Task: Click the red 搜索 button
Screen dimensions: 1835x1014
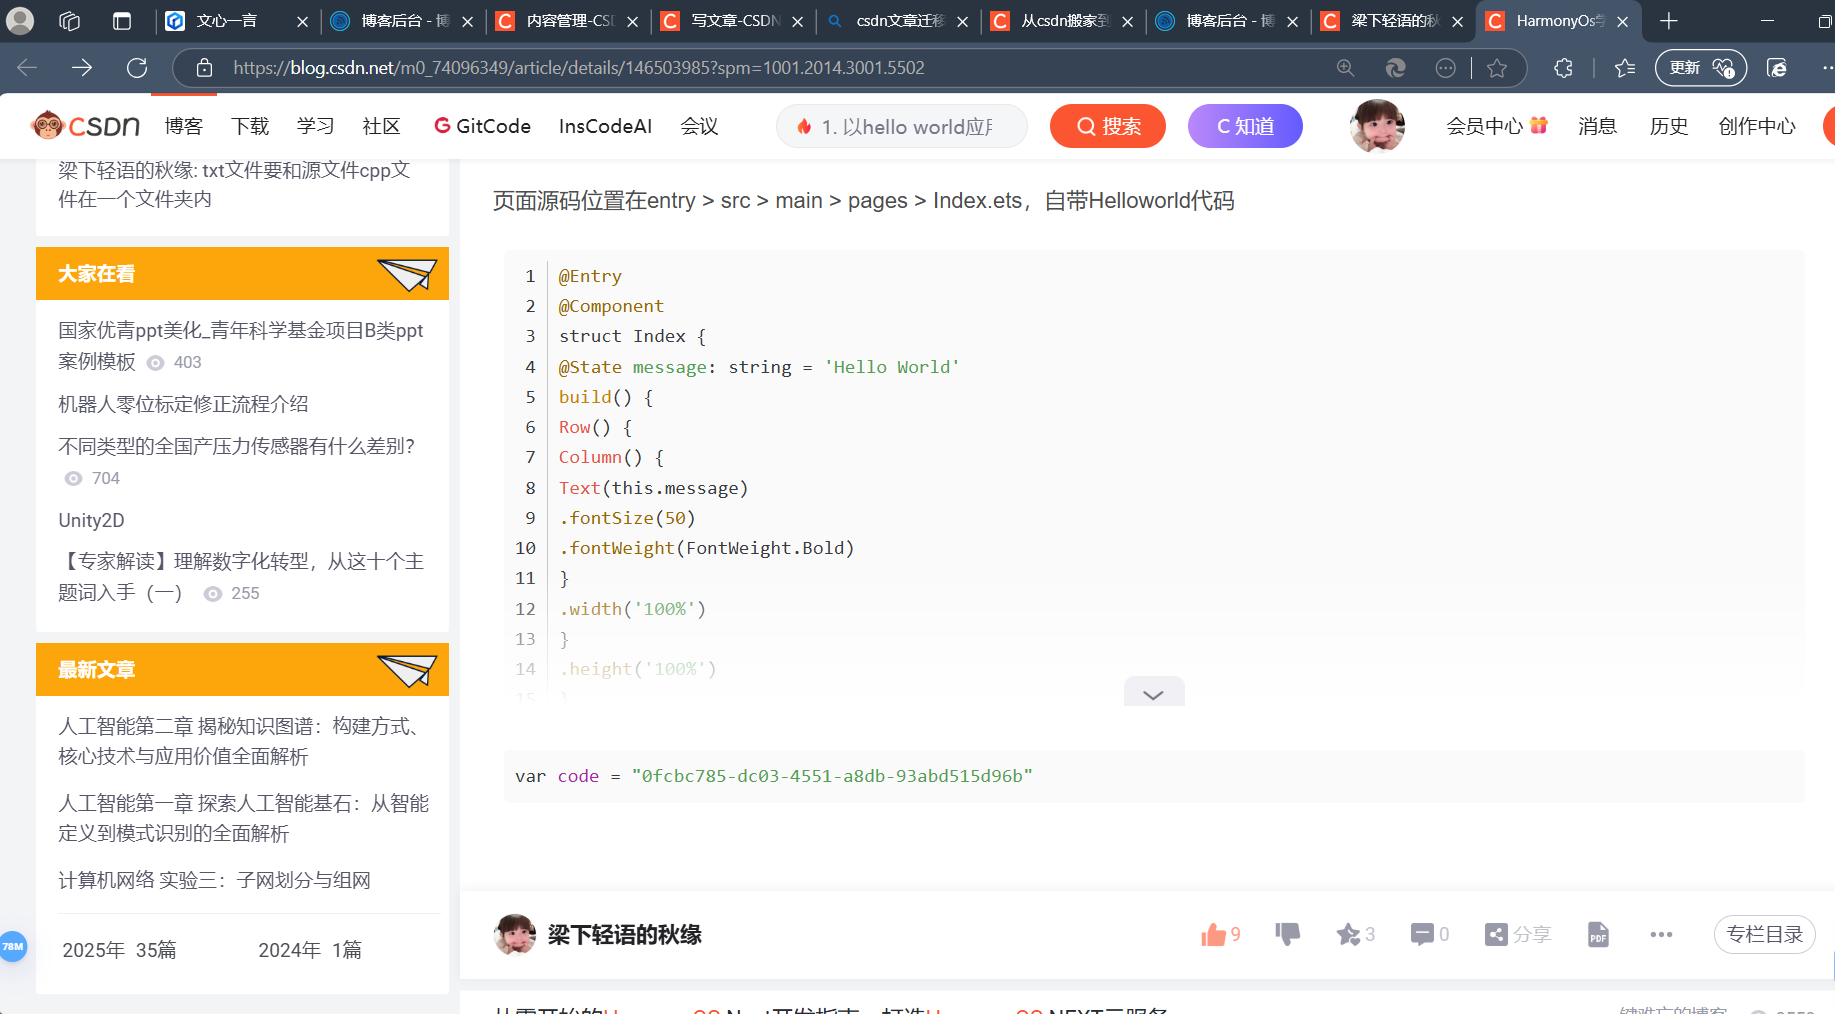Action: click(1107, 126)
